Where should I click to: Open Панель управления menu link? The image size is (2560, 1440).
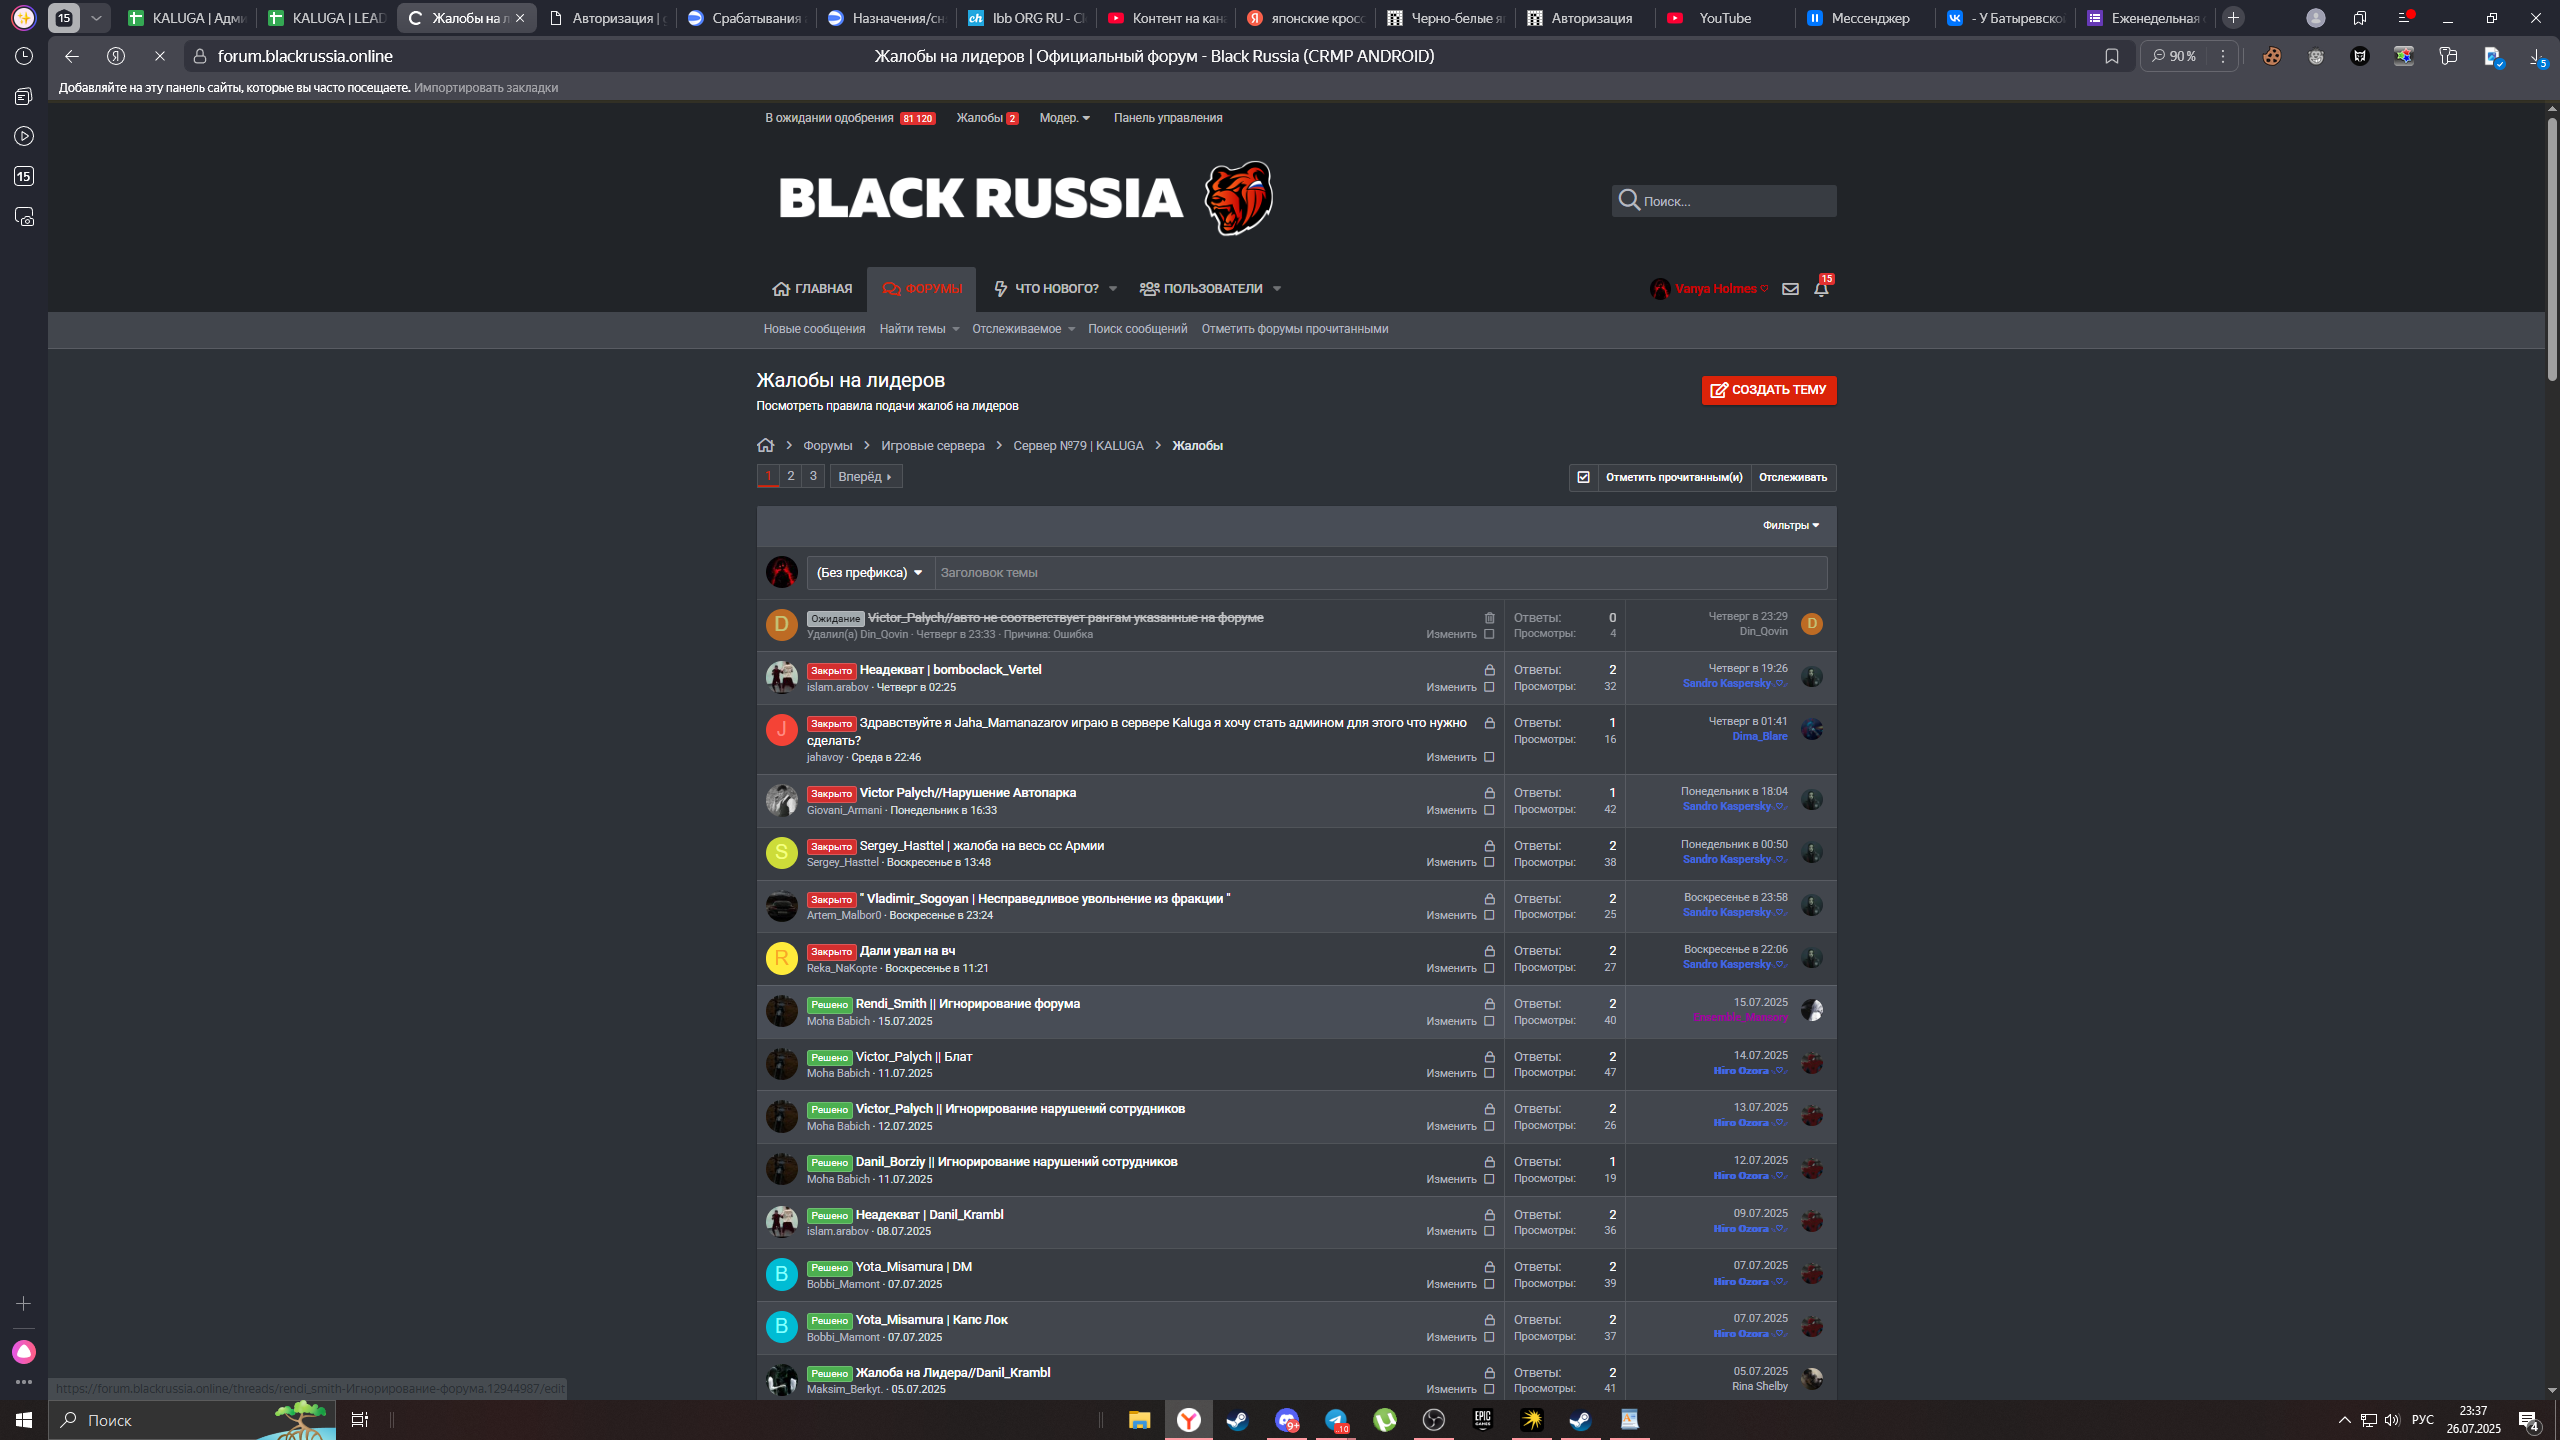tap(1168, 118)
